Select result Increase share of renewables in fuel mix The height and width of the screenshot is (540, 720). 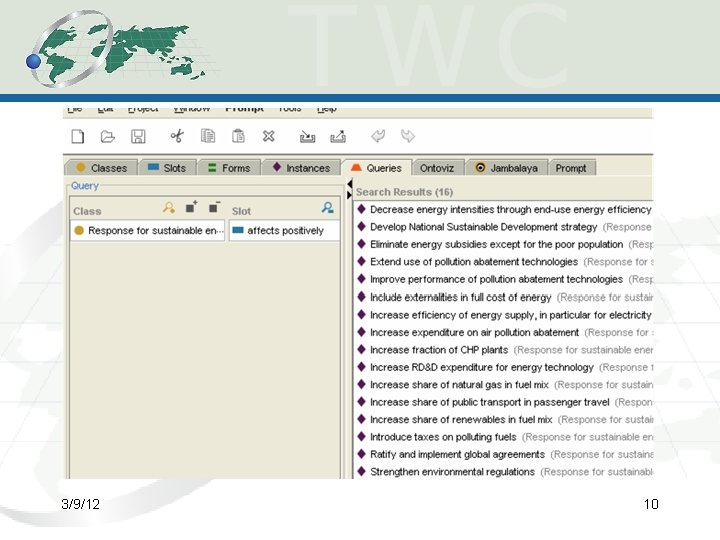[x=505, y=420]
